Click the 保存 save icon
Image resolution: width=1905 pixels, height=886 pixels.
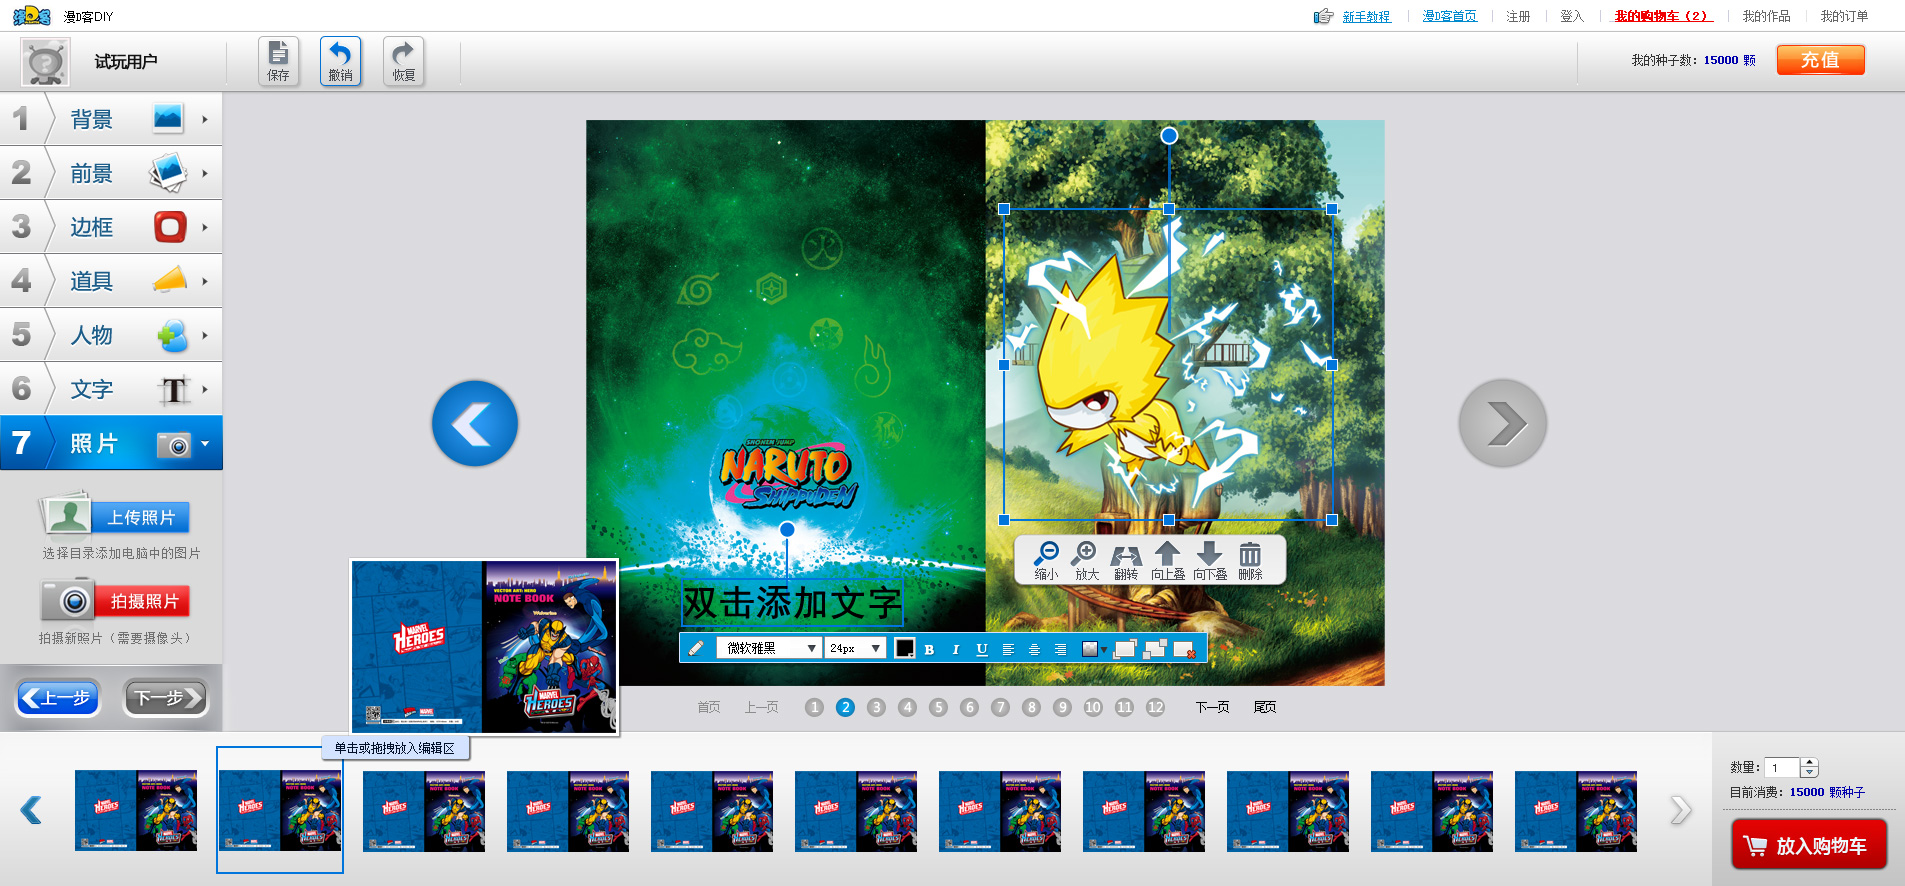tap(279, 61)
